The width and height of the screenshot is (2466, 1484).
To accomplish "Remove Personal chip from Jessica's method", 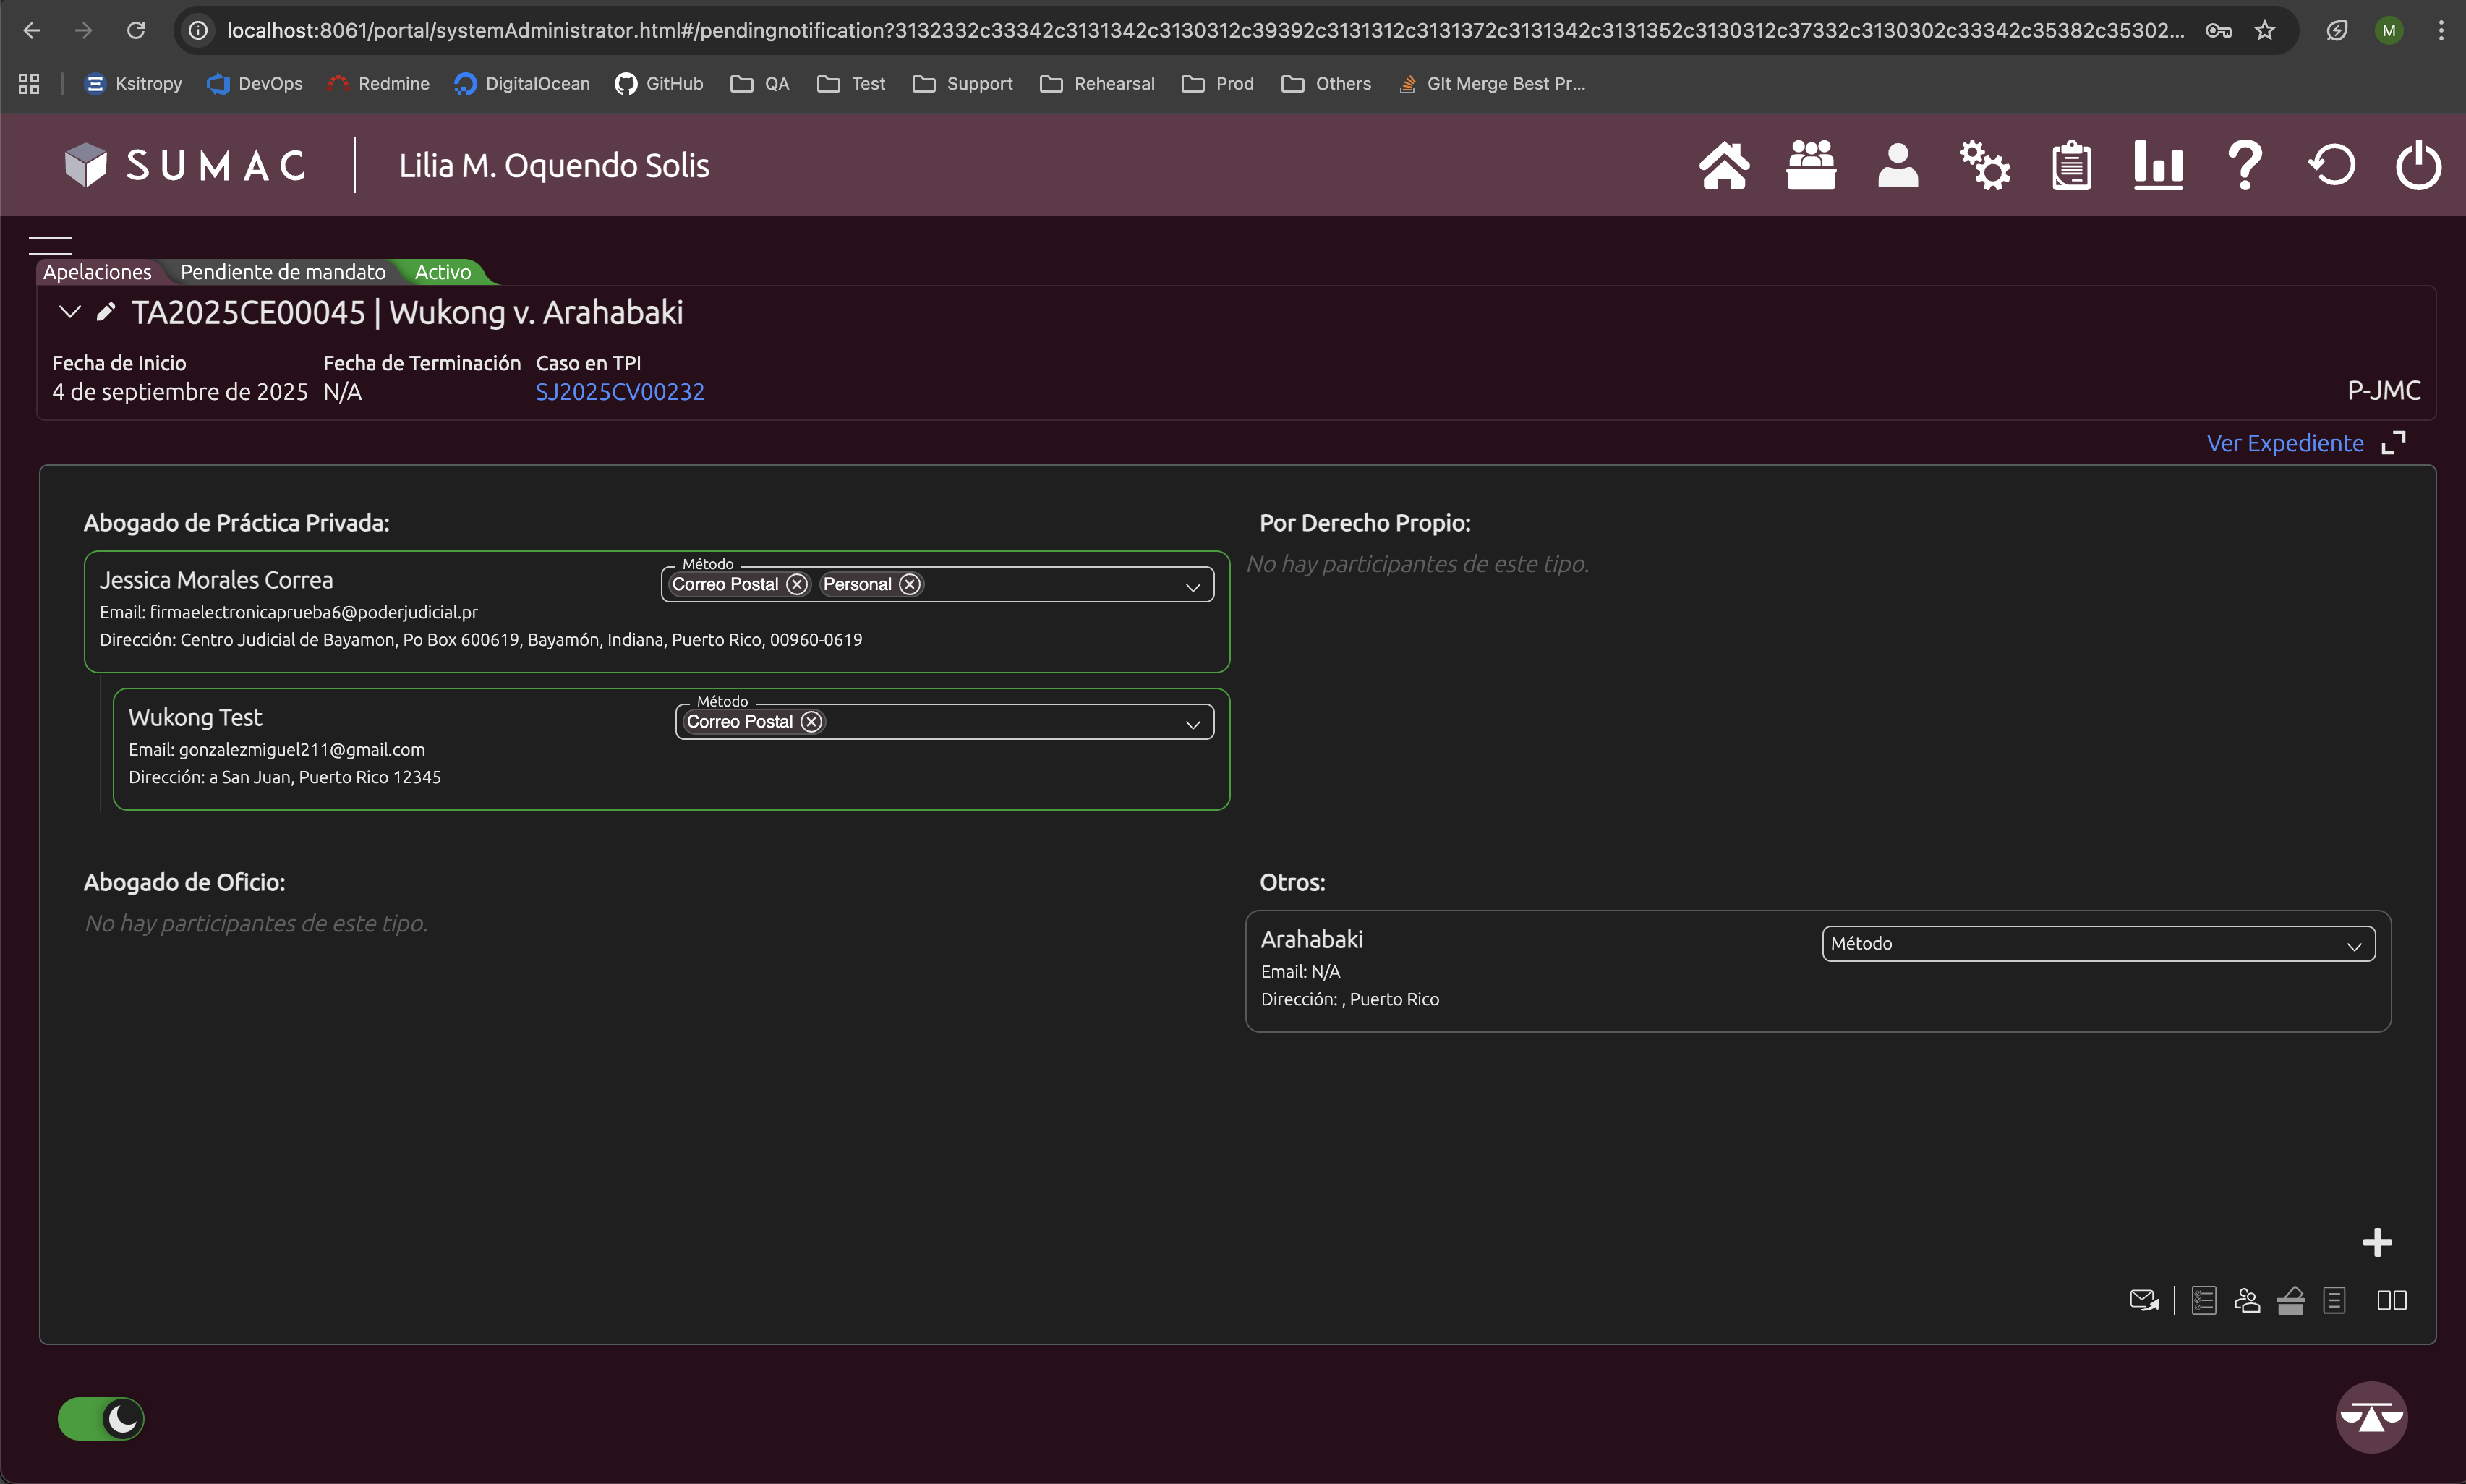I will (x=909, y=584).
